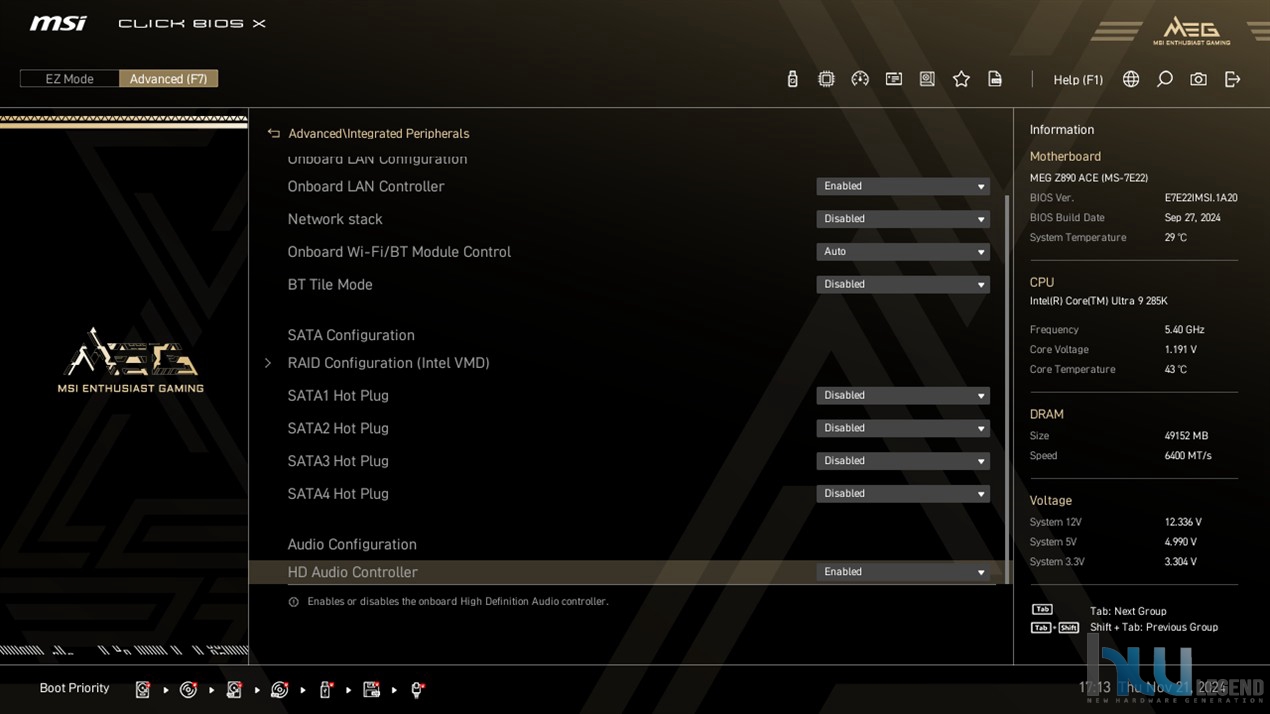
Task: Click the profile document icon in toolbar
Action: (995, 79)
